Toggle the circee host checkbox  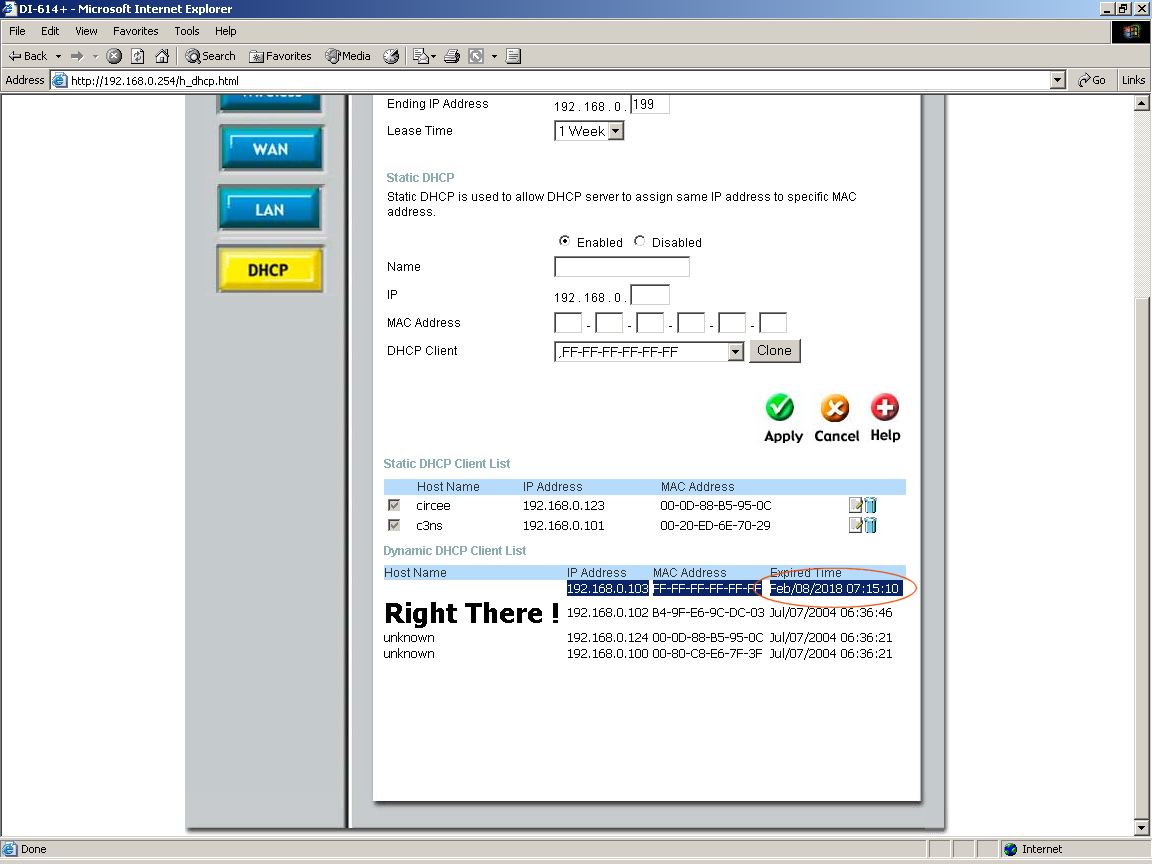tap(394, 506)
